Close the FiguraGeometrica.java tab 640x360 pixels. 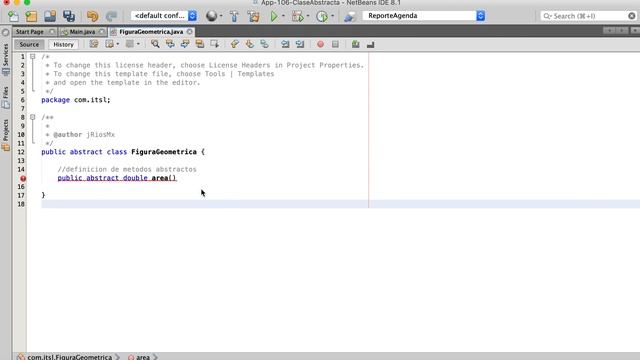(190, 31)
